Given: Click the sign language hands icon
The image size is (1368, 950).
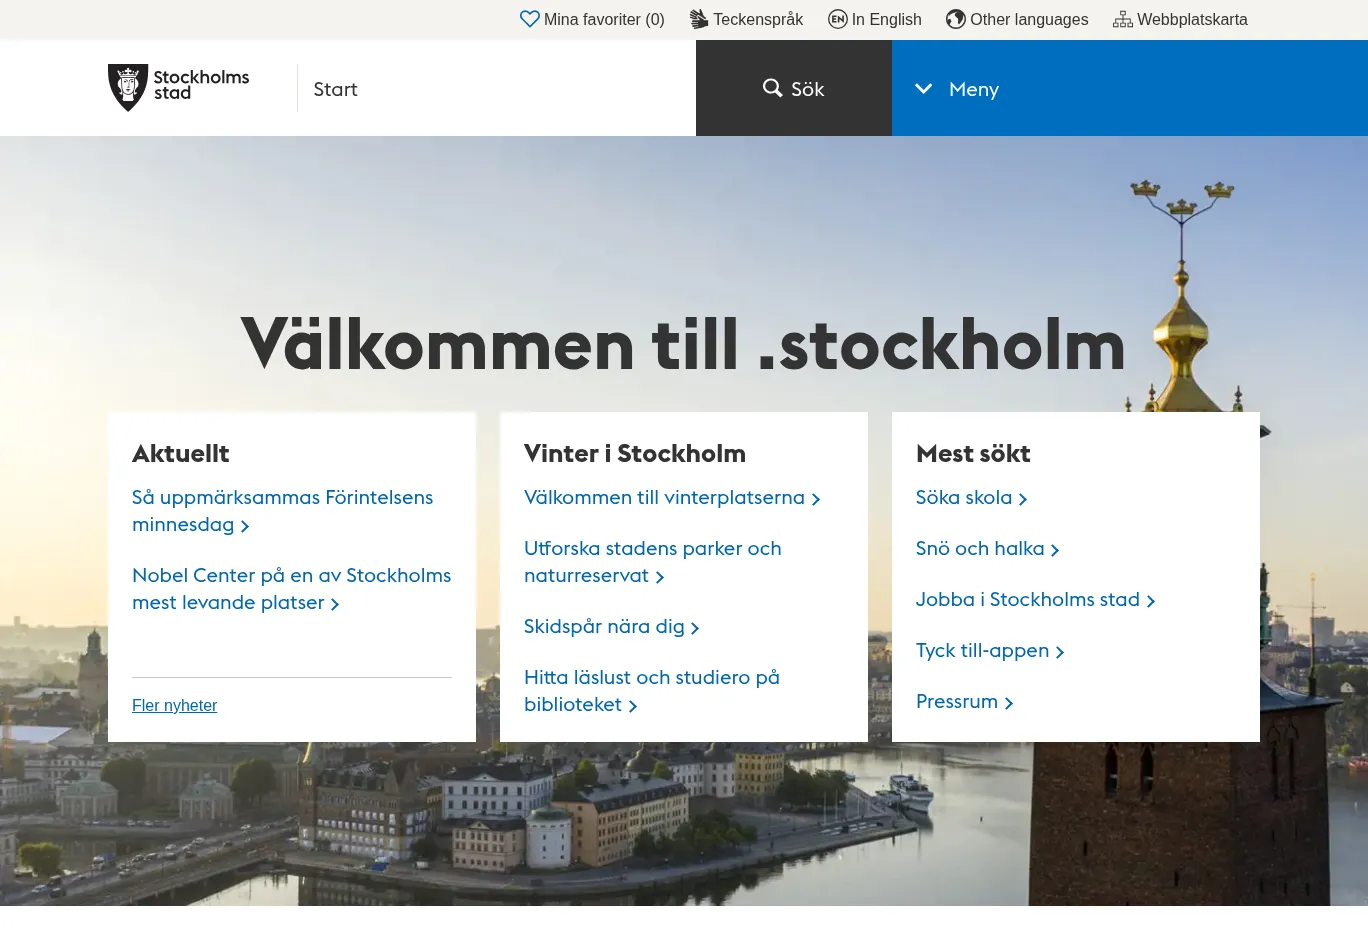Looking at the screenshot, I should (x=699, y=19).
